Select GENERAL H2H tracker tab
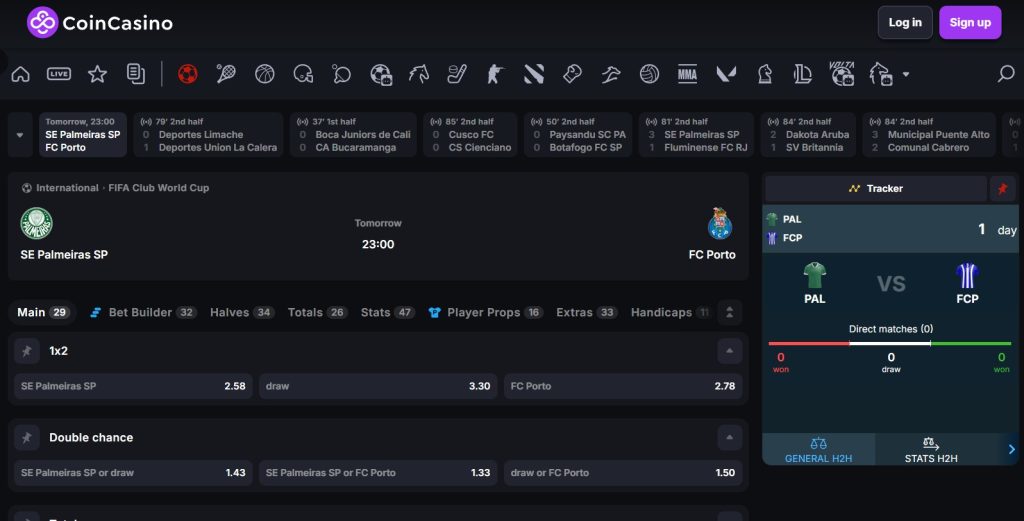This screenshot has width=1024, height=521. click(x=818, y=450)
